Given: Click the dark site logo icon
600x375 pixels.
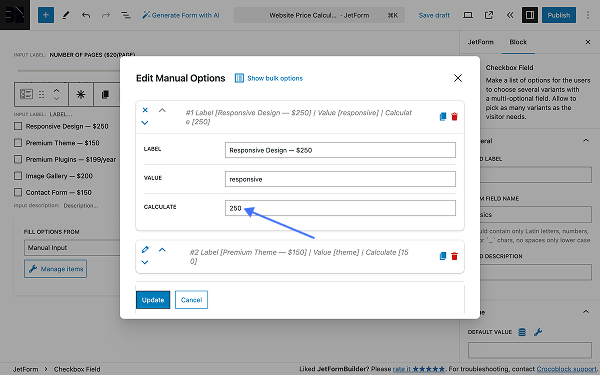Looking at the screenshot, I should [15, 15].
